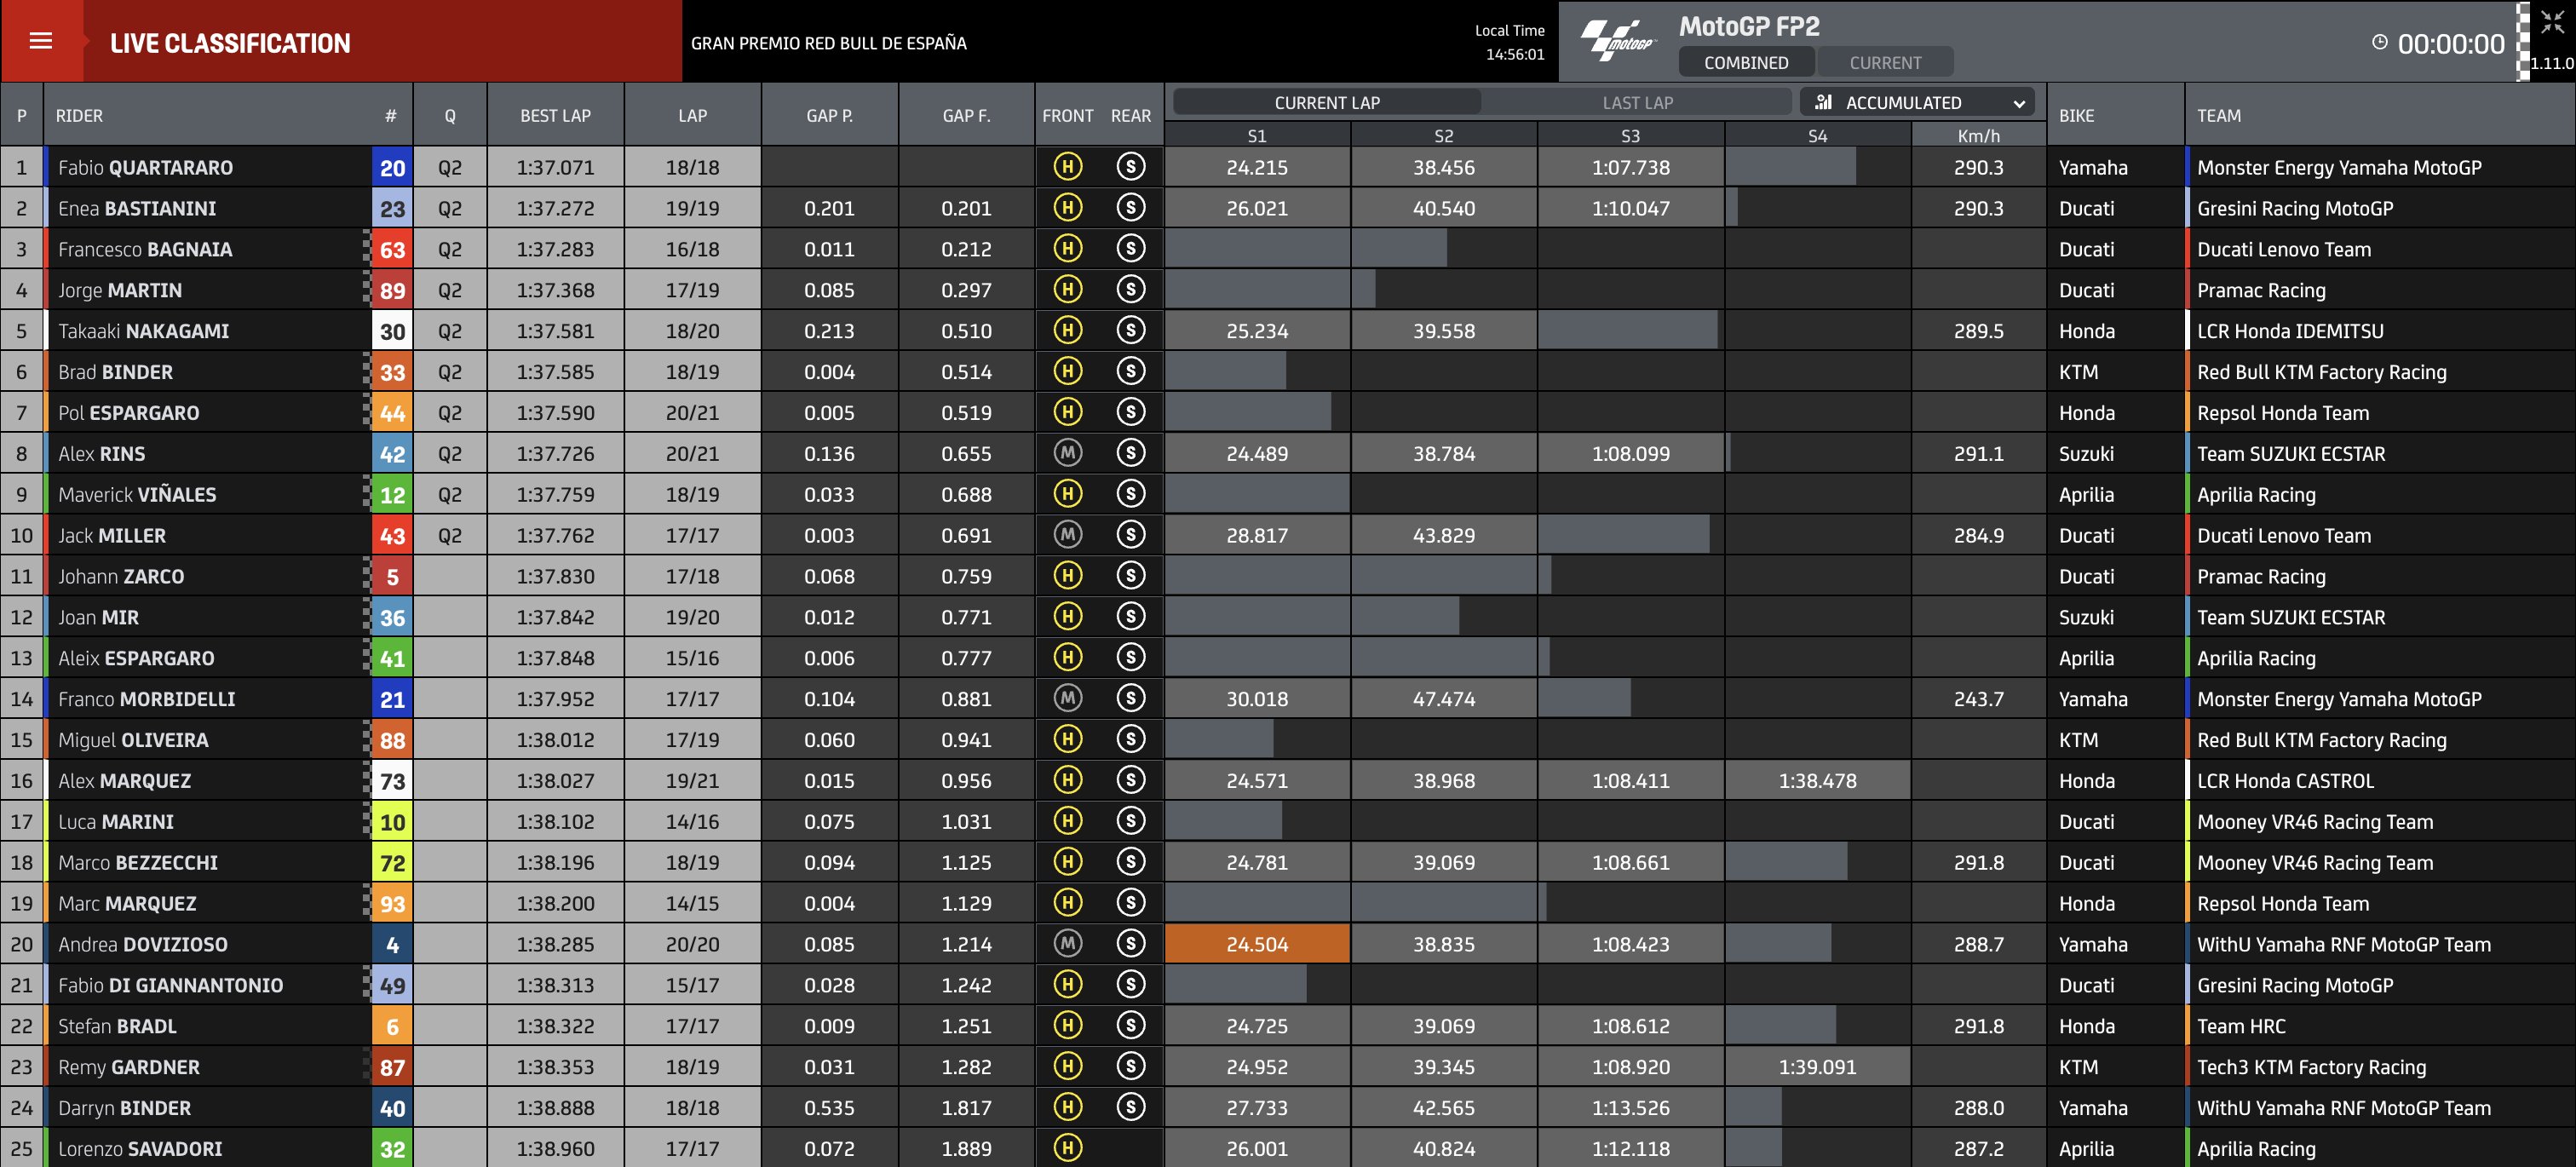2576x1167 pixels.
Task: Select rider Aleix ESPARGARO
Action: (136, 657)
